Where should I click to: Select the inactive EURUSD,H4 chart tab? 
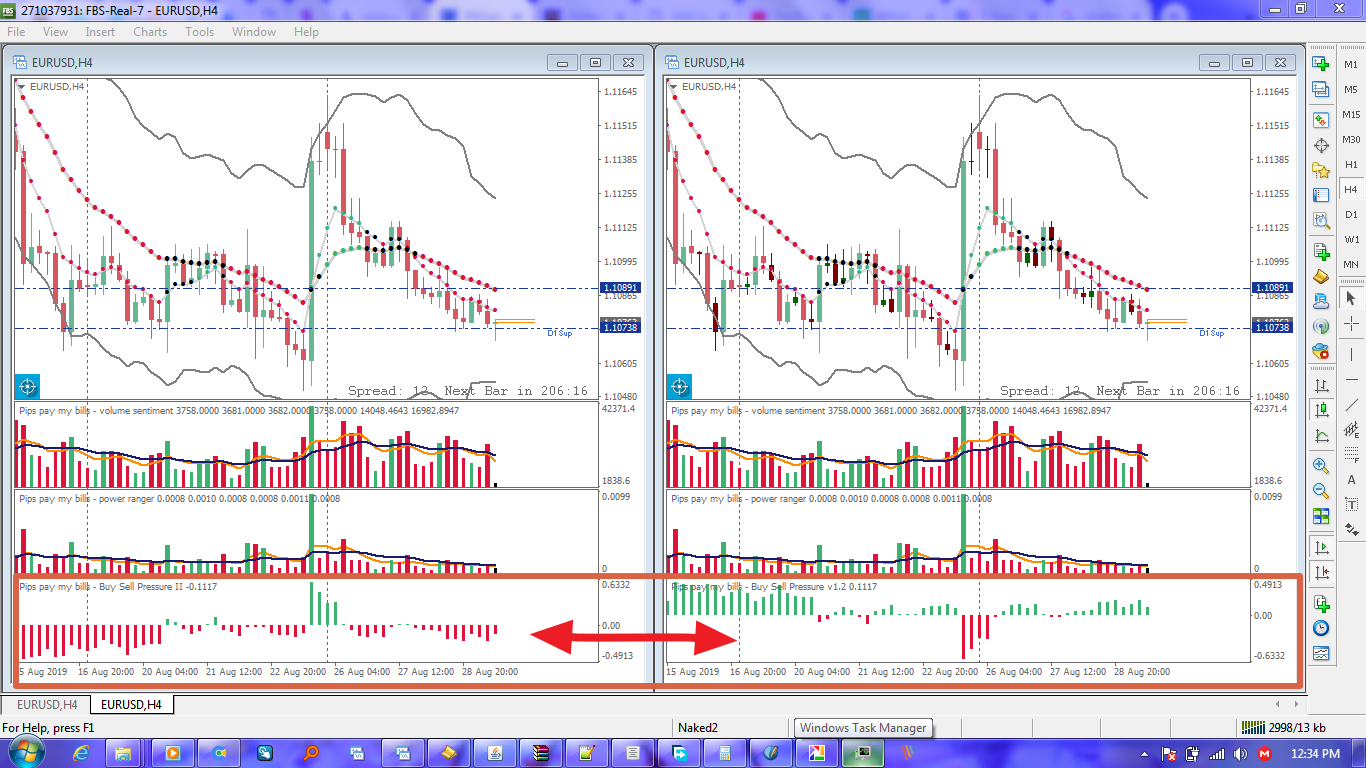(x=45, y=705)
